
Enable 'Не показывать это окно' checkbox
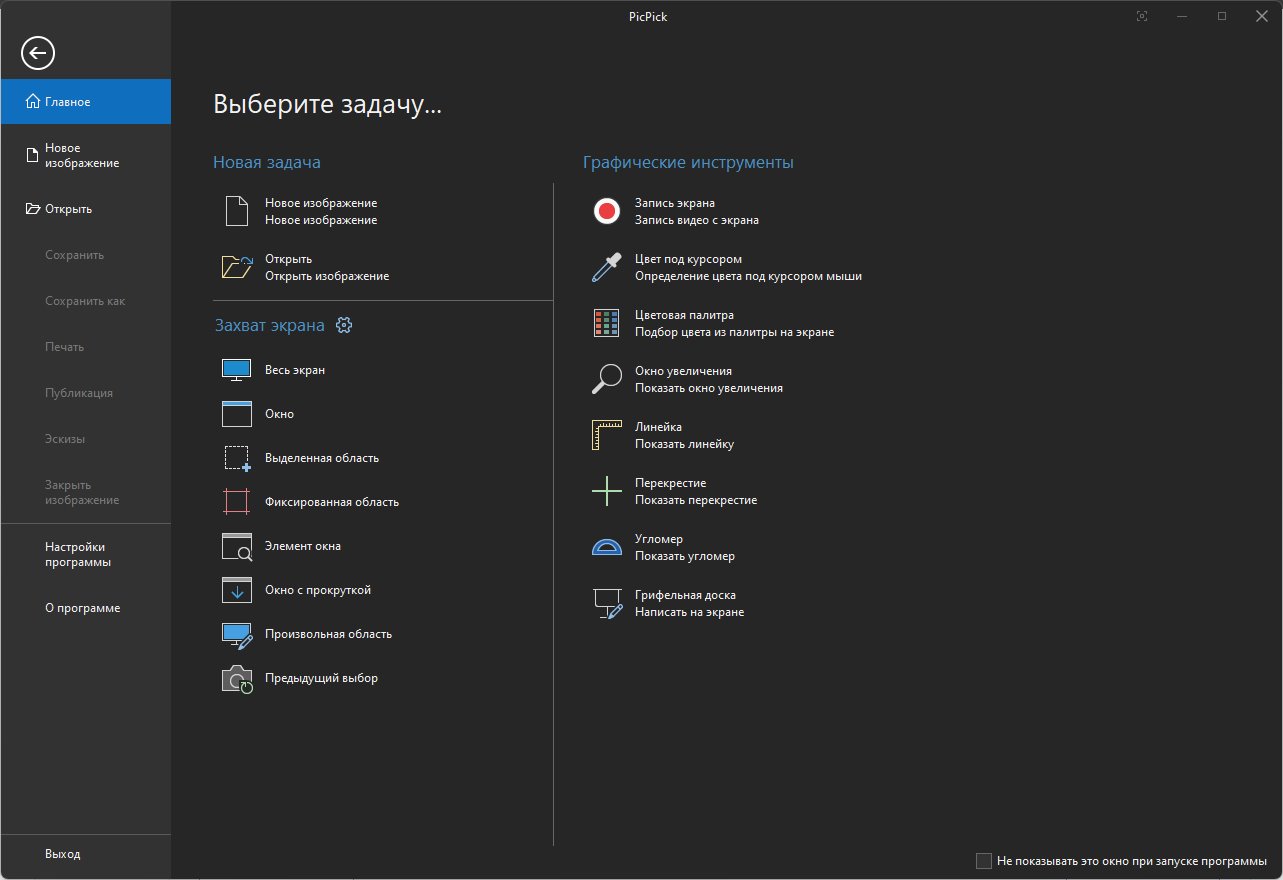984,861
